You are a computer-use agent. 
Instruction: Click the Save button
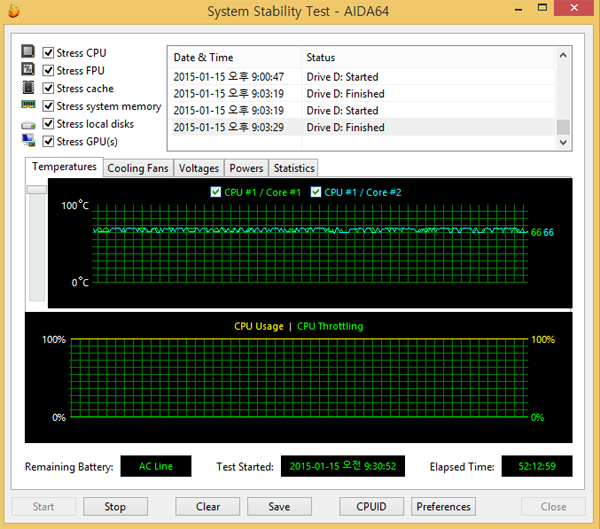coord(279,507)
